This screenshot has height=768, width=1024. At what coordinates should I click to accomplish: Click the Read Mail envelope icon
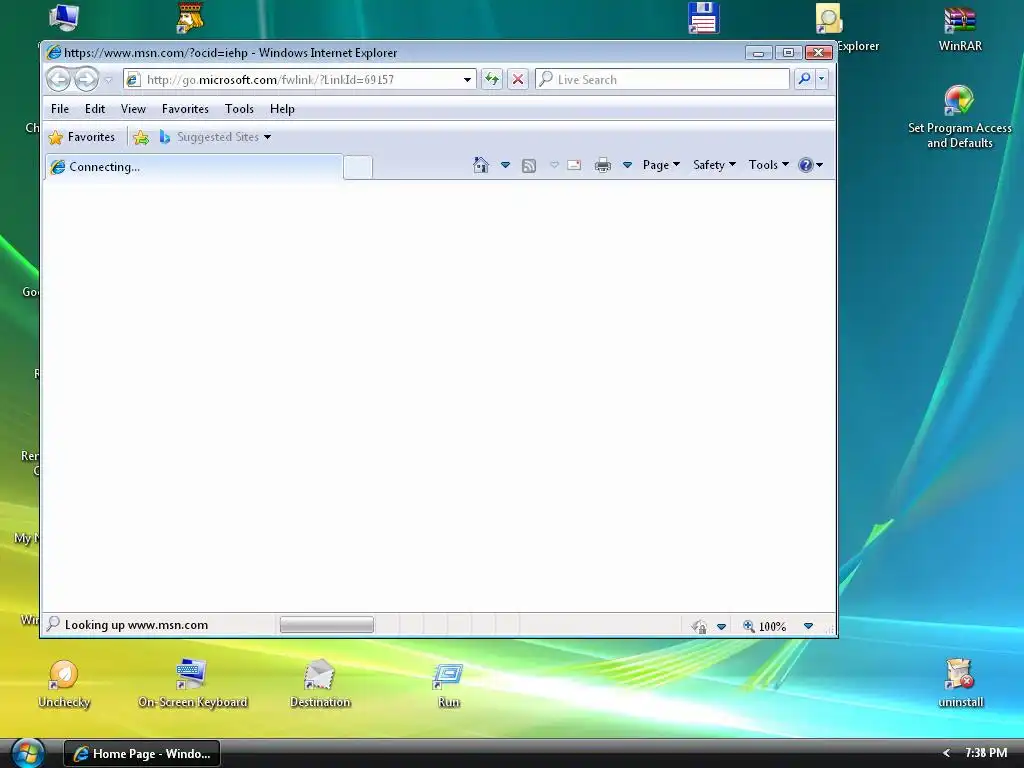[x=574, y=165]
